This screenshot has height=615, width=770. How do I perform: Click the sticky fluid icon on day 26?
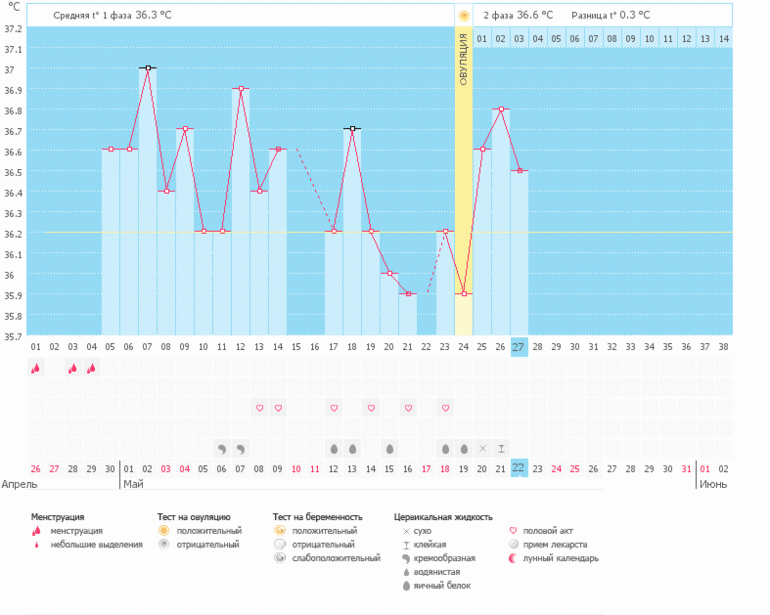tap(501, 448)
